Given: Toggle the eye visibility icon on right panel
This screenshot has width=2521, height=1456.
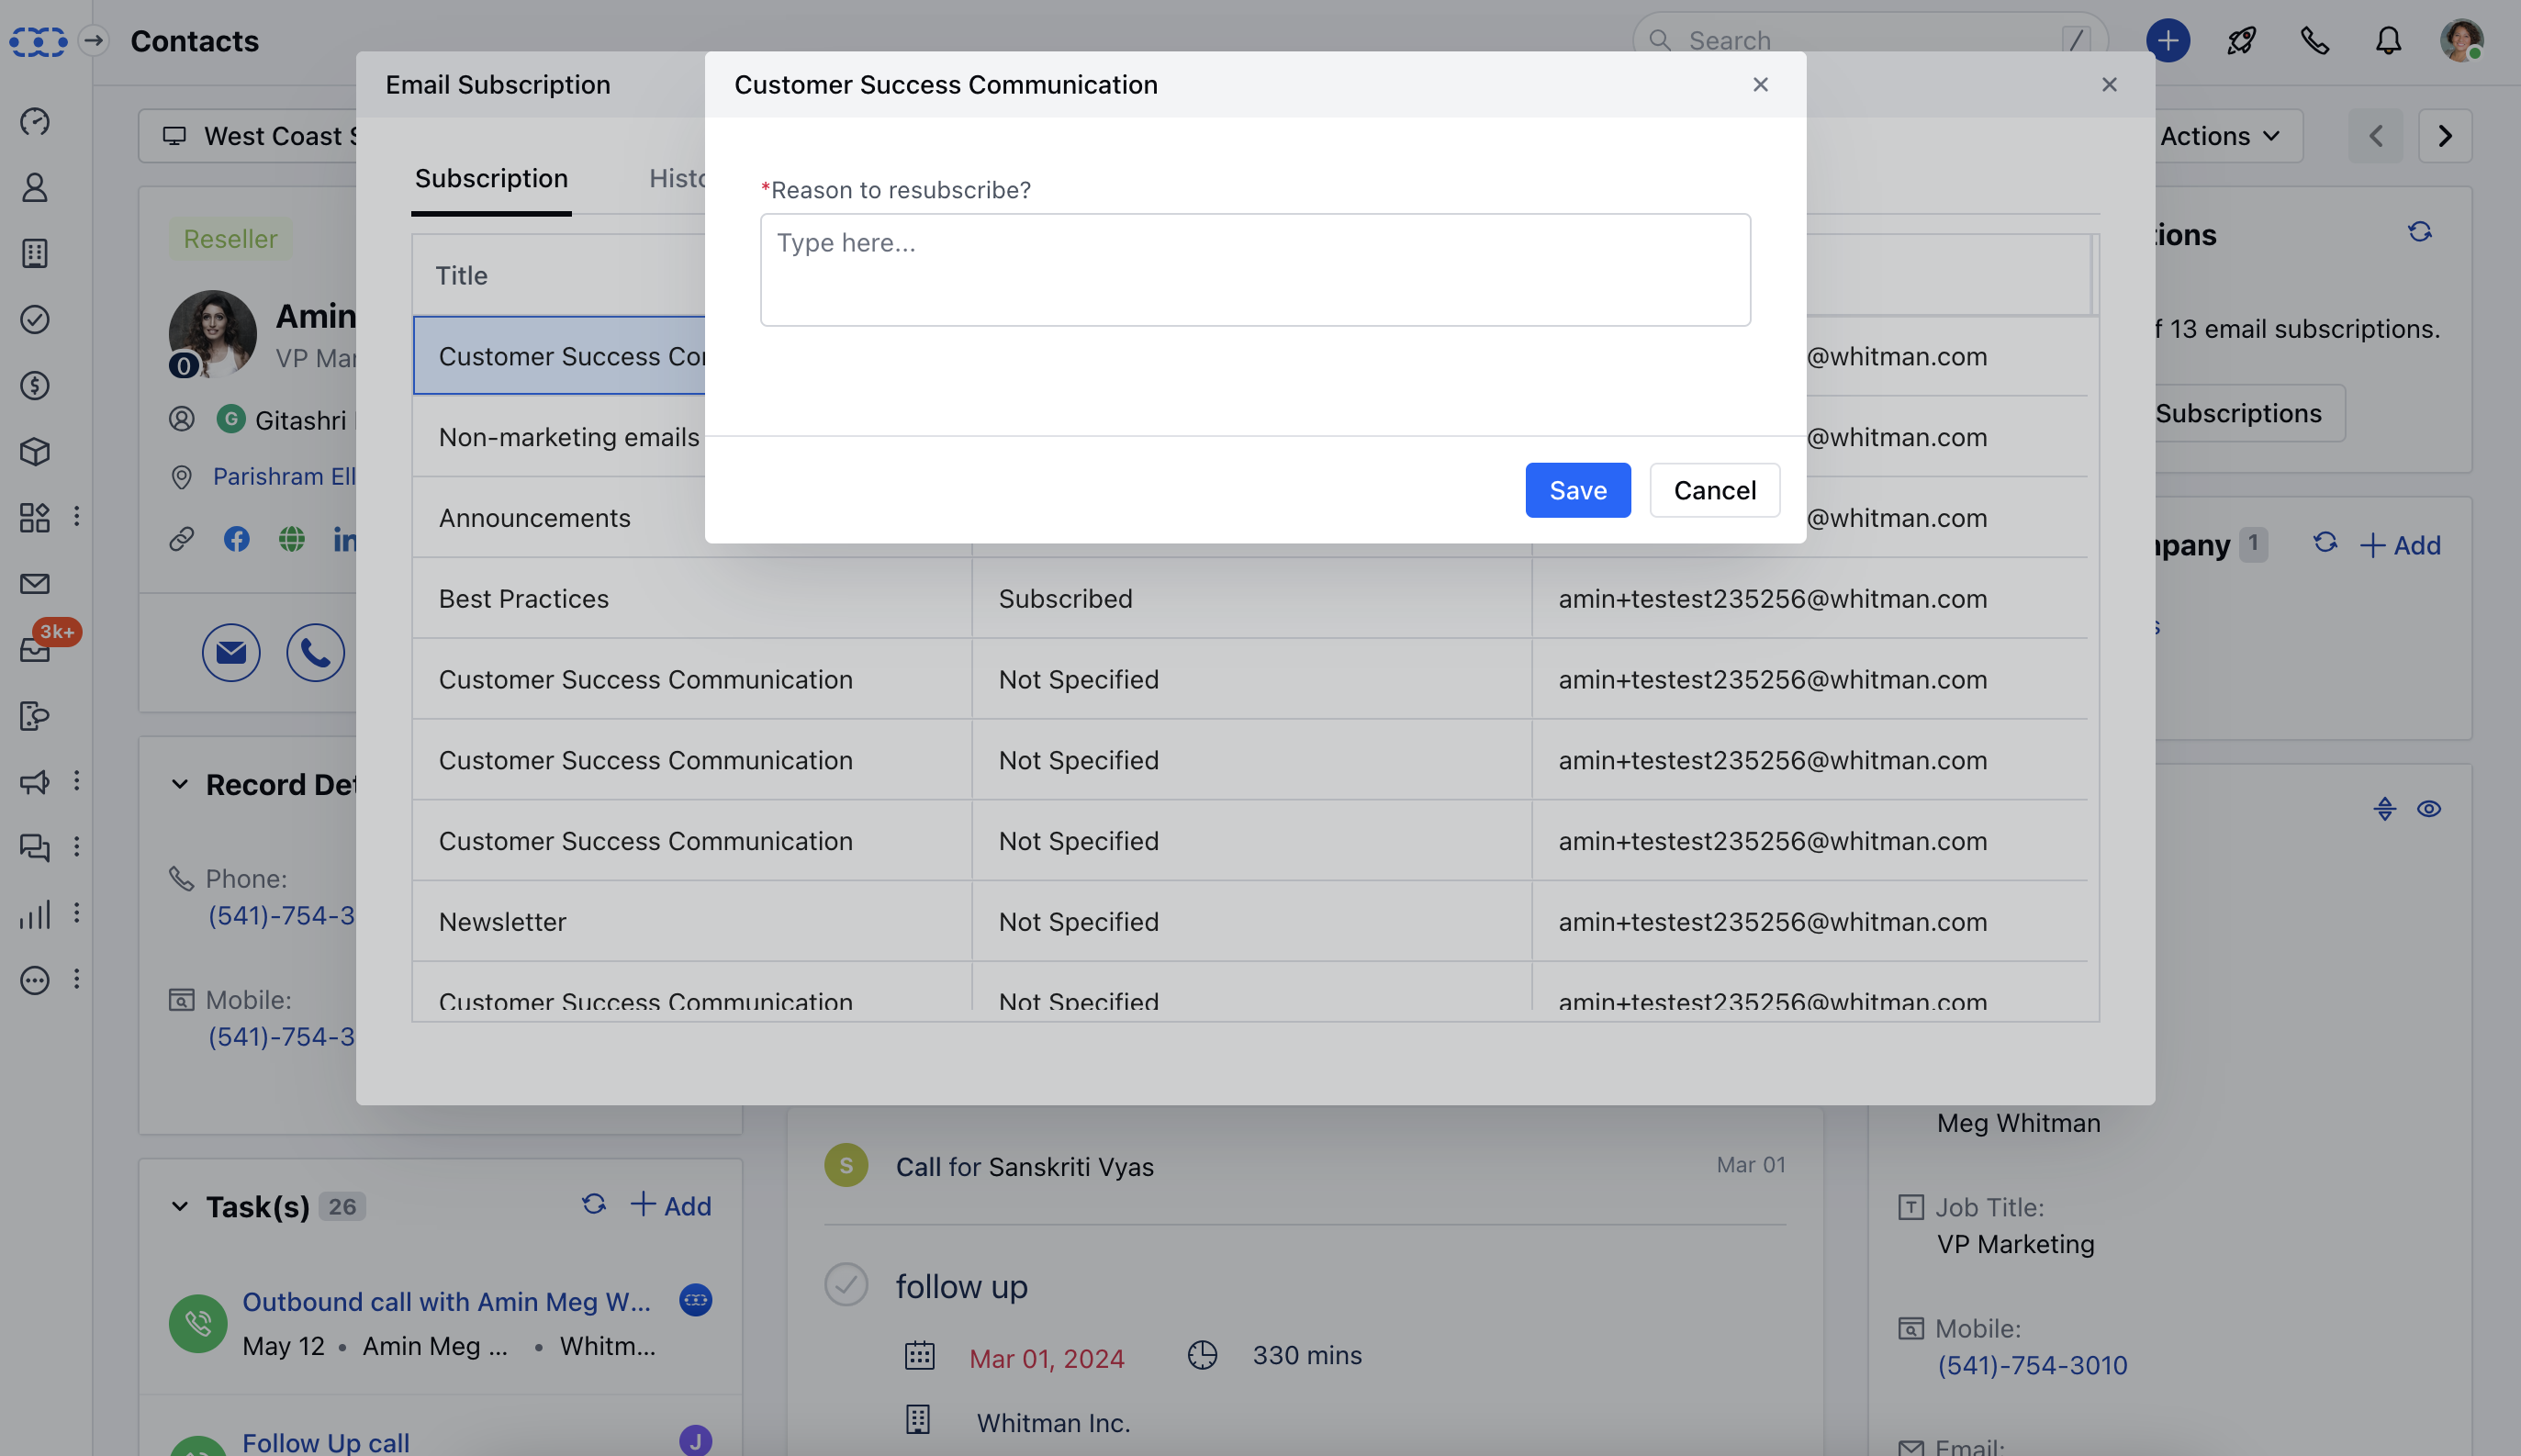Looking at the screenshot, I should tap(2429, 809).
